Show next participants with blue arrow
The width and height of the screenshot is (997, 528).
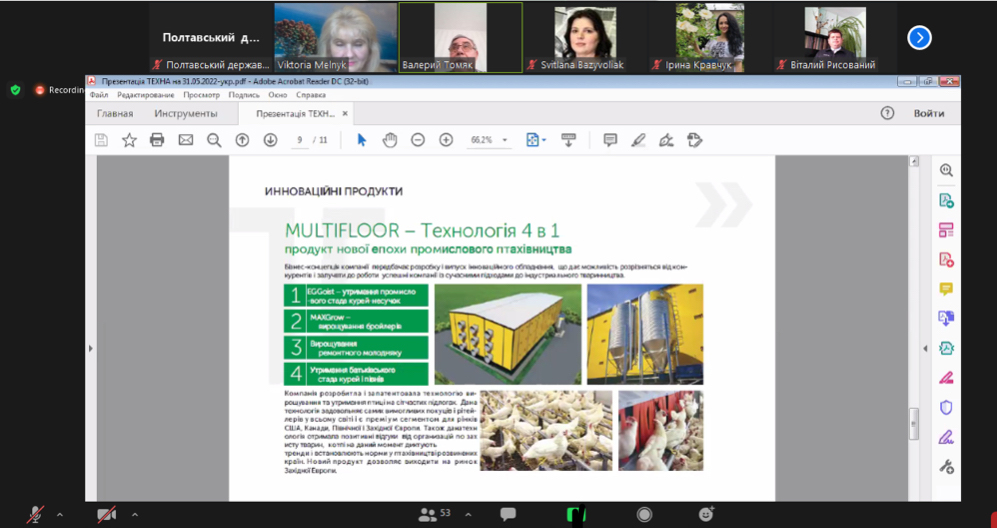coord(919,38)
